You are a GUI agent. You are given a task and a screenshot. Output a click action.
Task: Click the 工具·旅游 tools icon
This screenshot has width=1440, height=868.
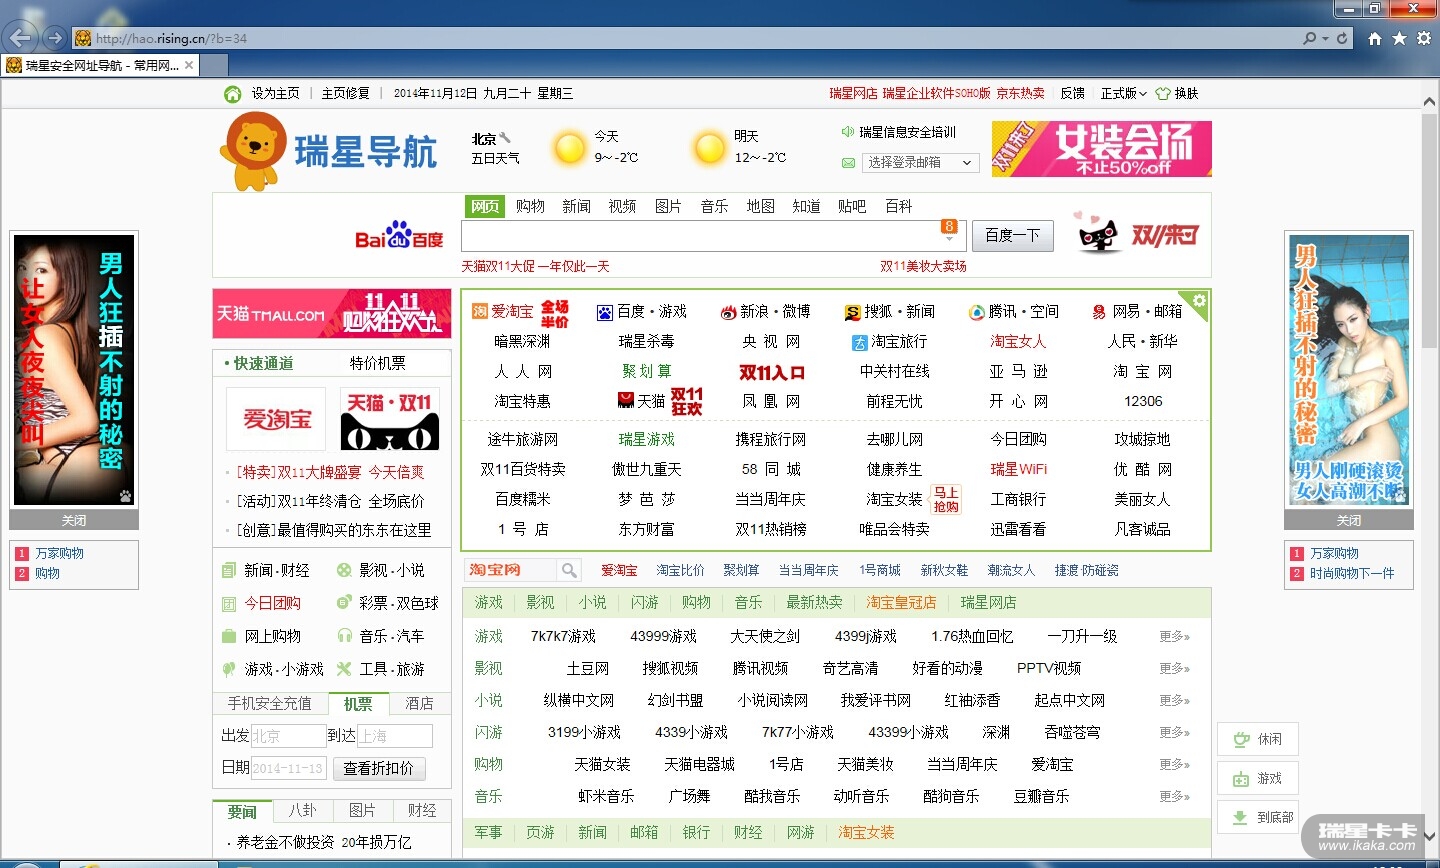point(344,669)
